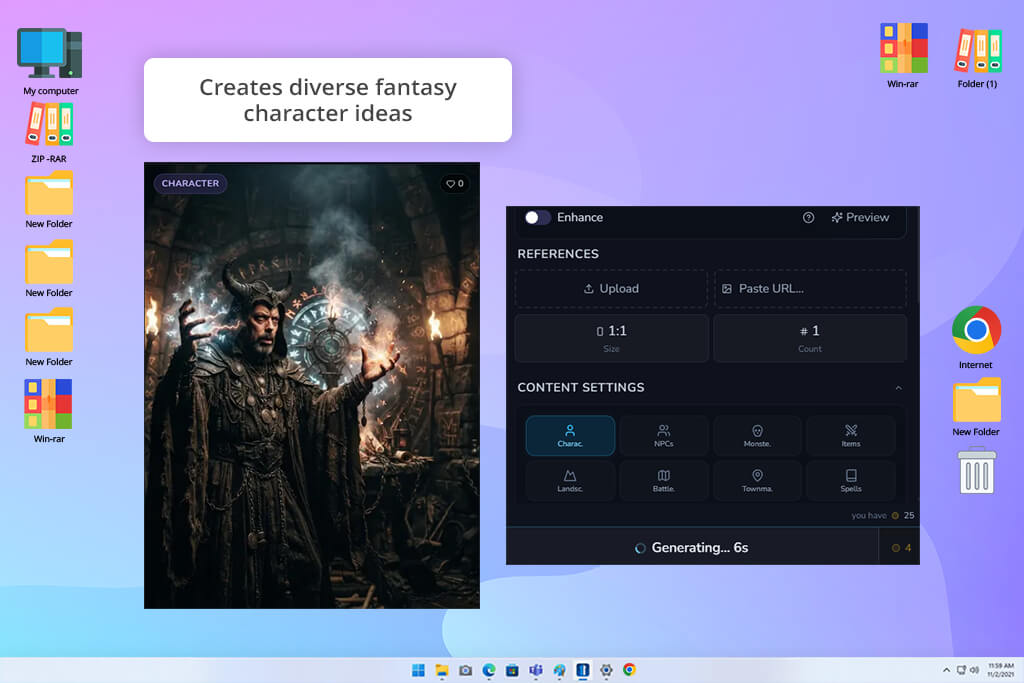Select the Townmap content type
This screenshot has width=1024, height=683.
point(758,481)
